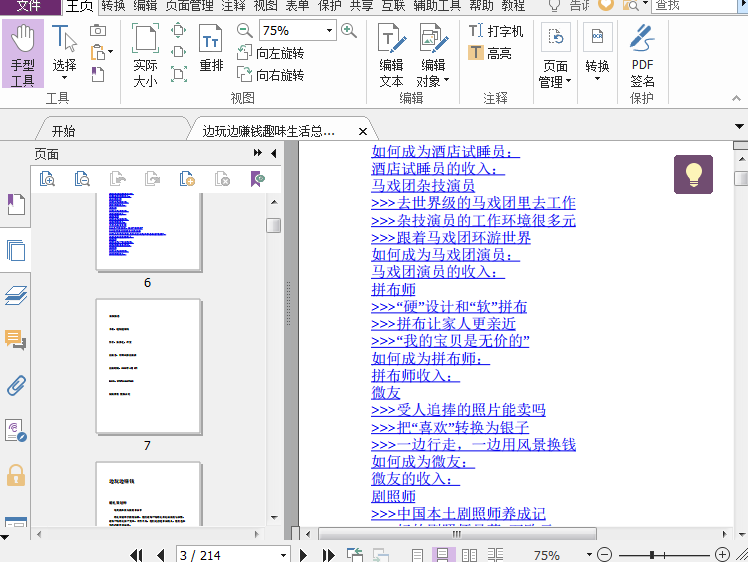Enable continuous page view mode
The width and height of the screenshot is (748, 562).
pyautogui.click(x=443, y=555)
